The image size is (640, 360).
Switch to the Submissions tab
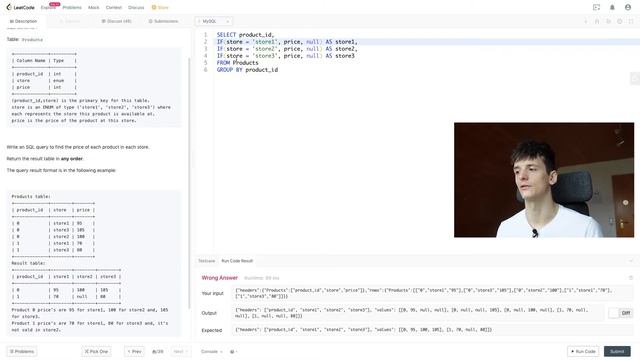(x=163, y=21)
